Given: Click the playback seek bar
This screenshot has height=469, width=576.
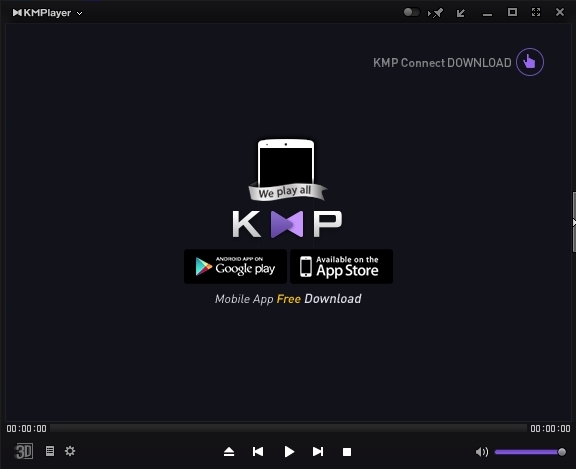Looking at the screenshot, I should coord(288,428).
